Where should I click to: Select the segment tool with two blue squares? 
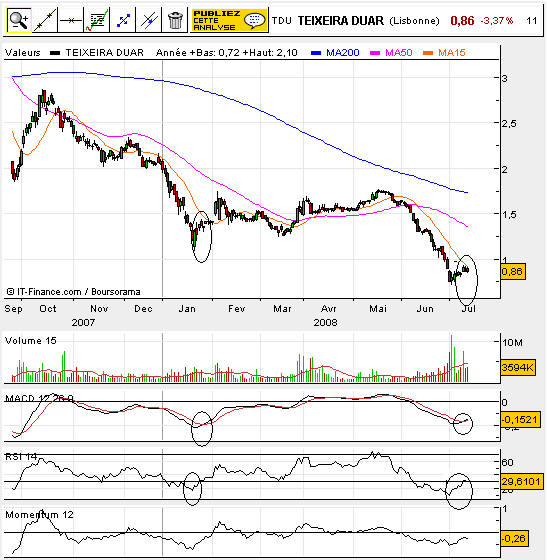123,20
